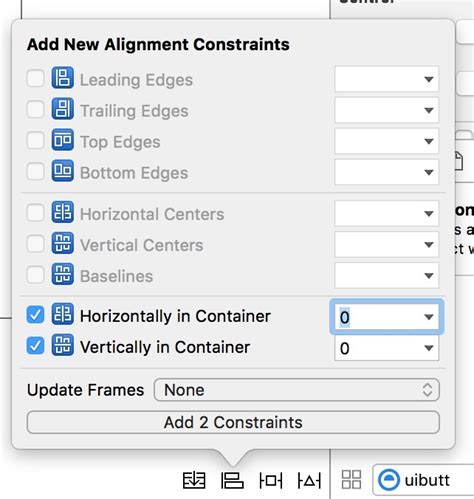Open the Update Frames None popup
474x499 pixels.
click(297, 390)
